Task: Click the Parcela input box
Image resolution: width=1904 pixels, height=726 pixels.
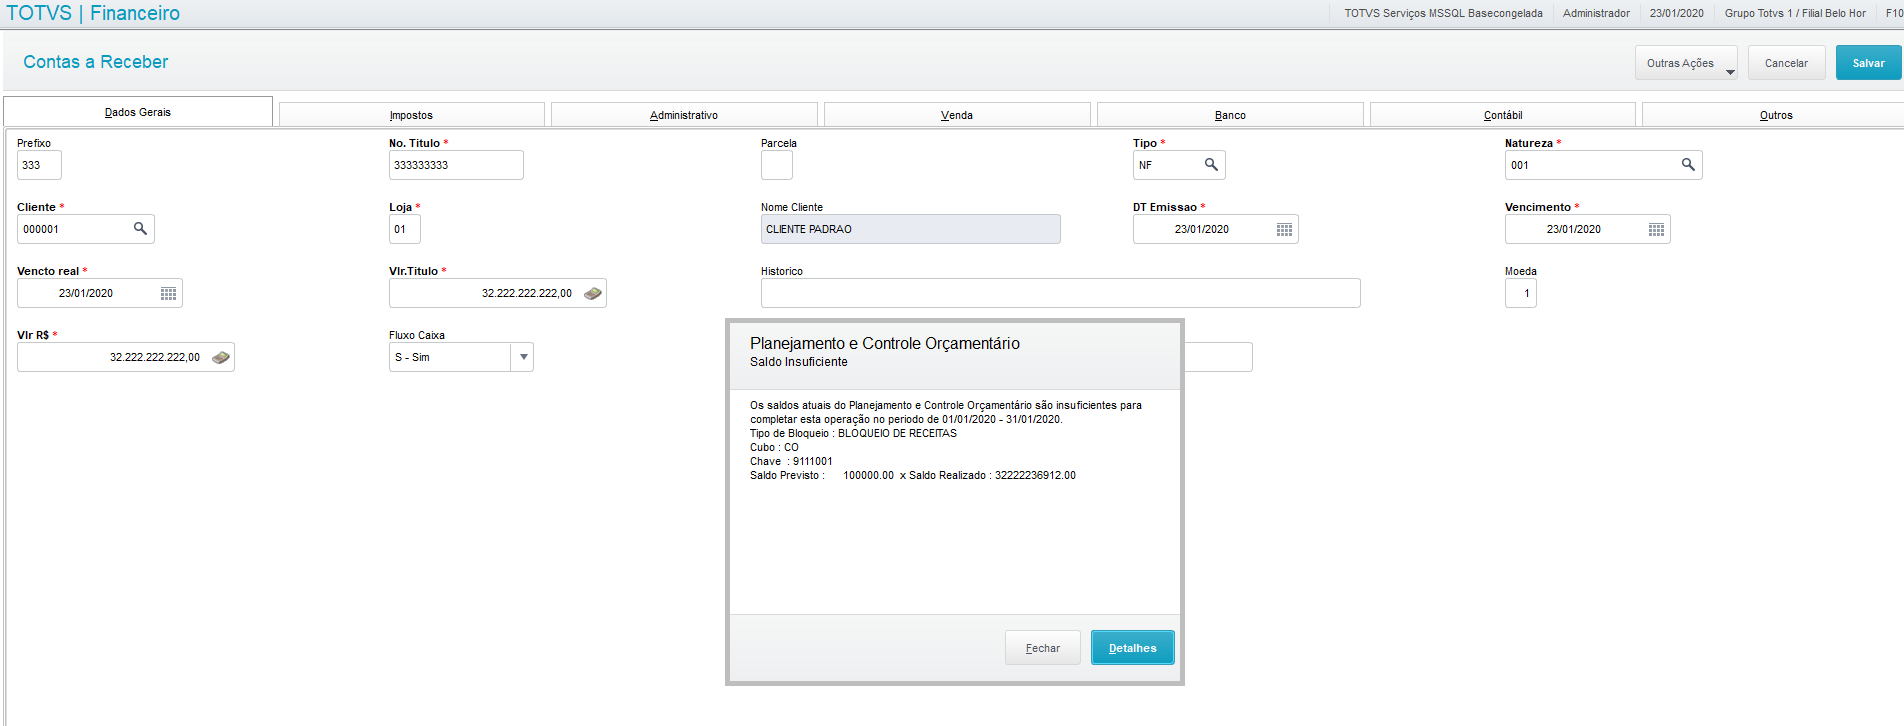Action: [x=776, y=165]
